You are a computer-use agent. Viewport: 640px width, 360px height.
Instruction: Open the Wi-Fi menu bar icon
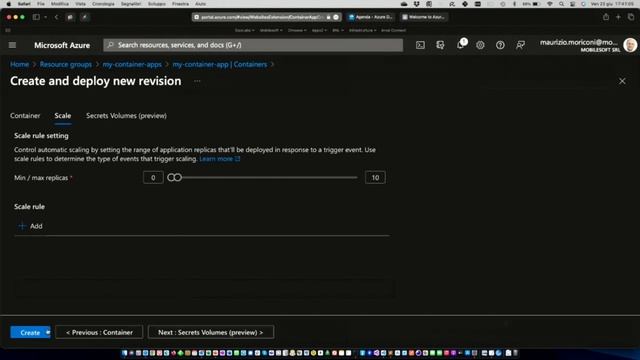tap(550, 4)
